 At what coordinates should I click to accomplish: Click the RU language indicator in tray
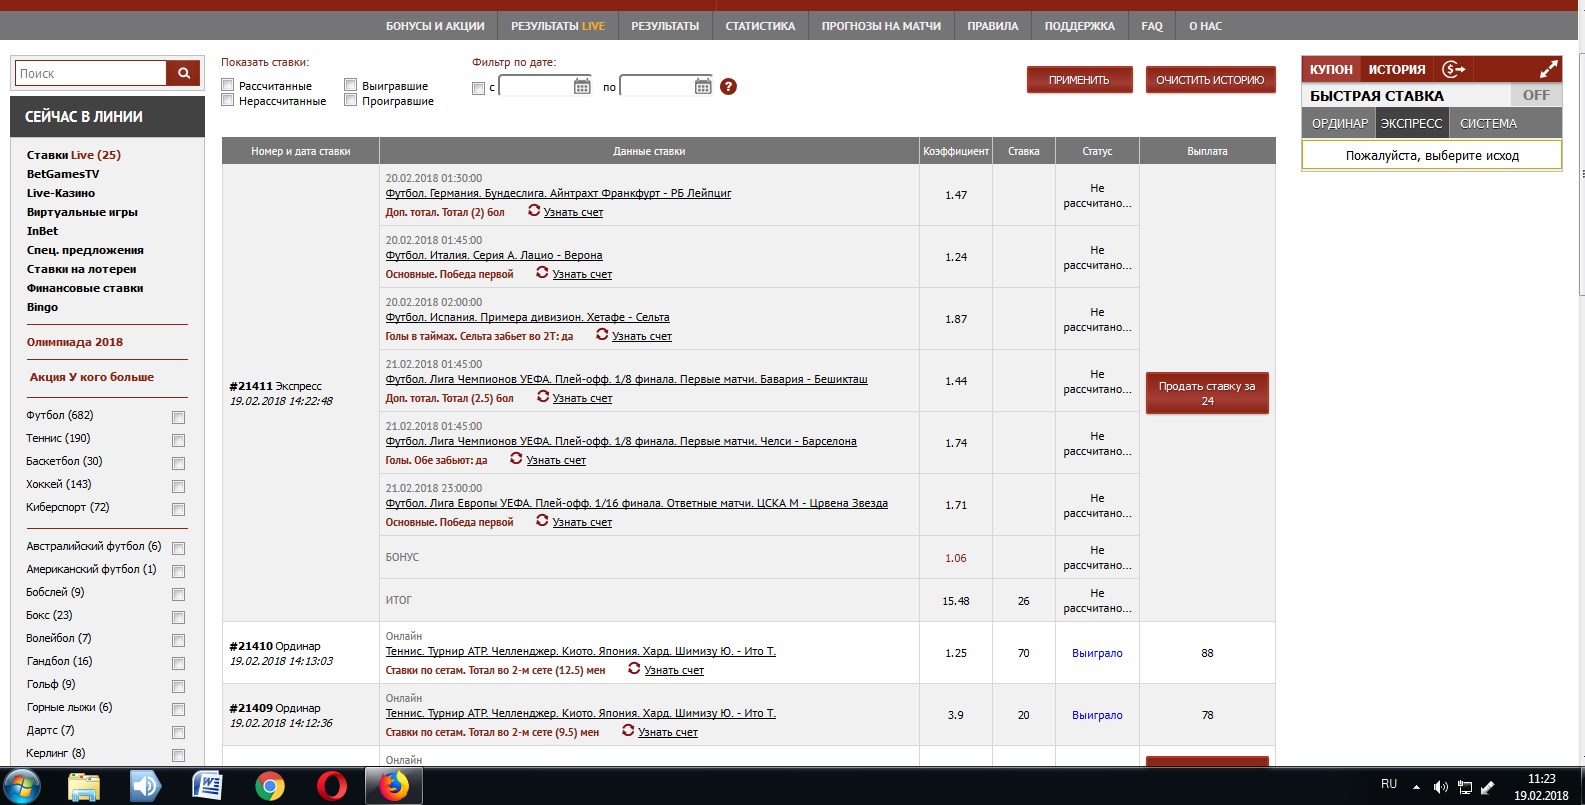point(1389,784)
